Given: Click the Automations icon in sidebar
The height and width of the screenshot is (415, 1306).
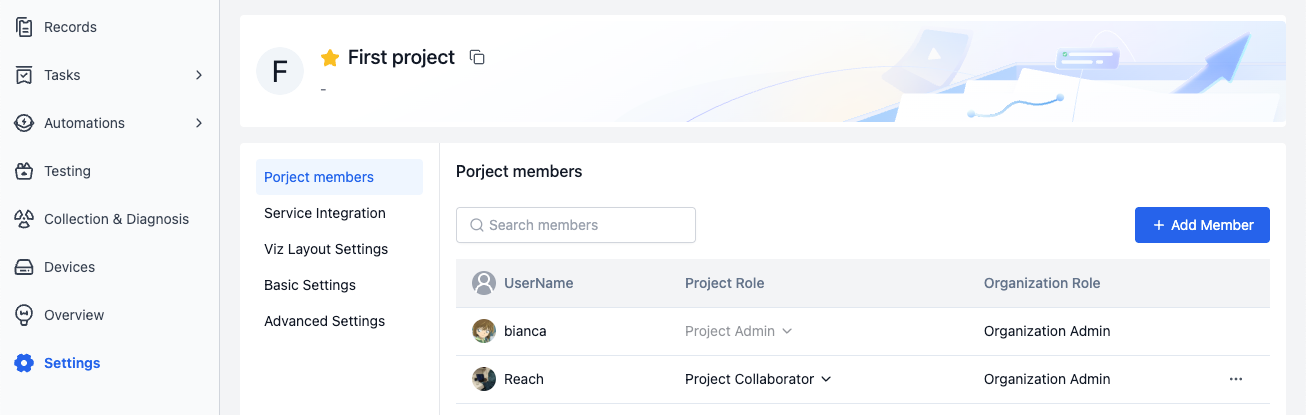Looking at the screenshot, I should (x=24, y=123).
